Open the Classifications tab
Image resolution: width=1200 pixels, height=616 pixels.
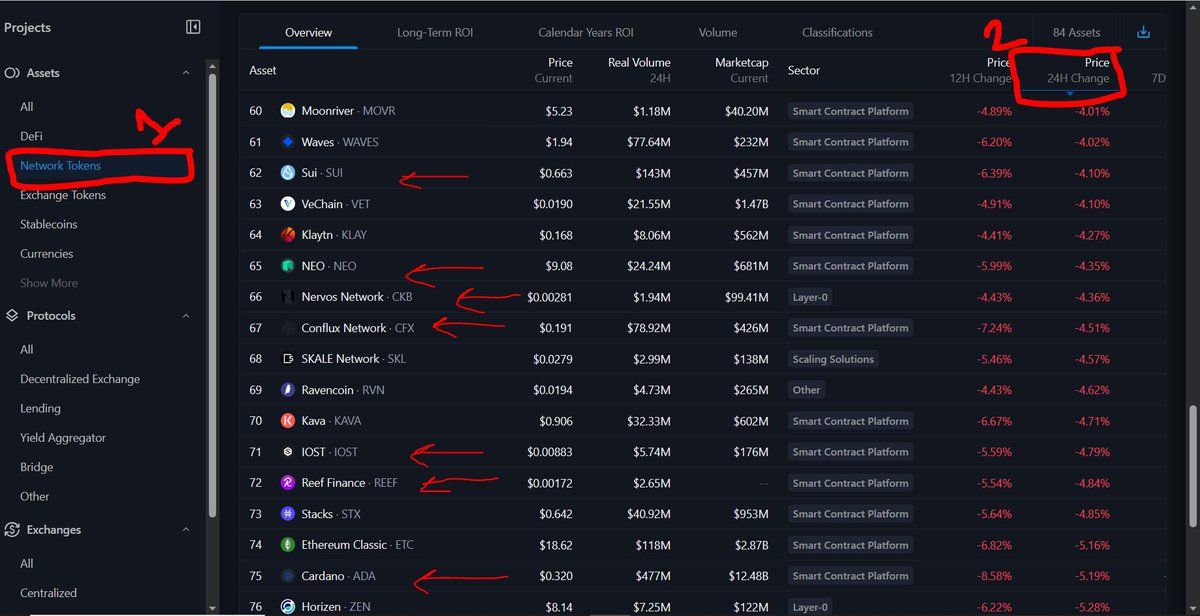[x=837, y=32]
